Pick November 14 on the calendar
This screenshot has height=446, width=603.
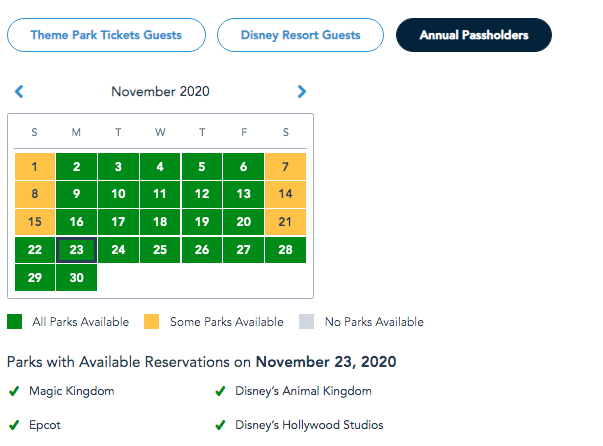click(285, 194)
